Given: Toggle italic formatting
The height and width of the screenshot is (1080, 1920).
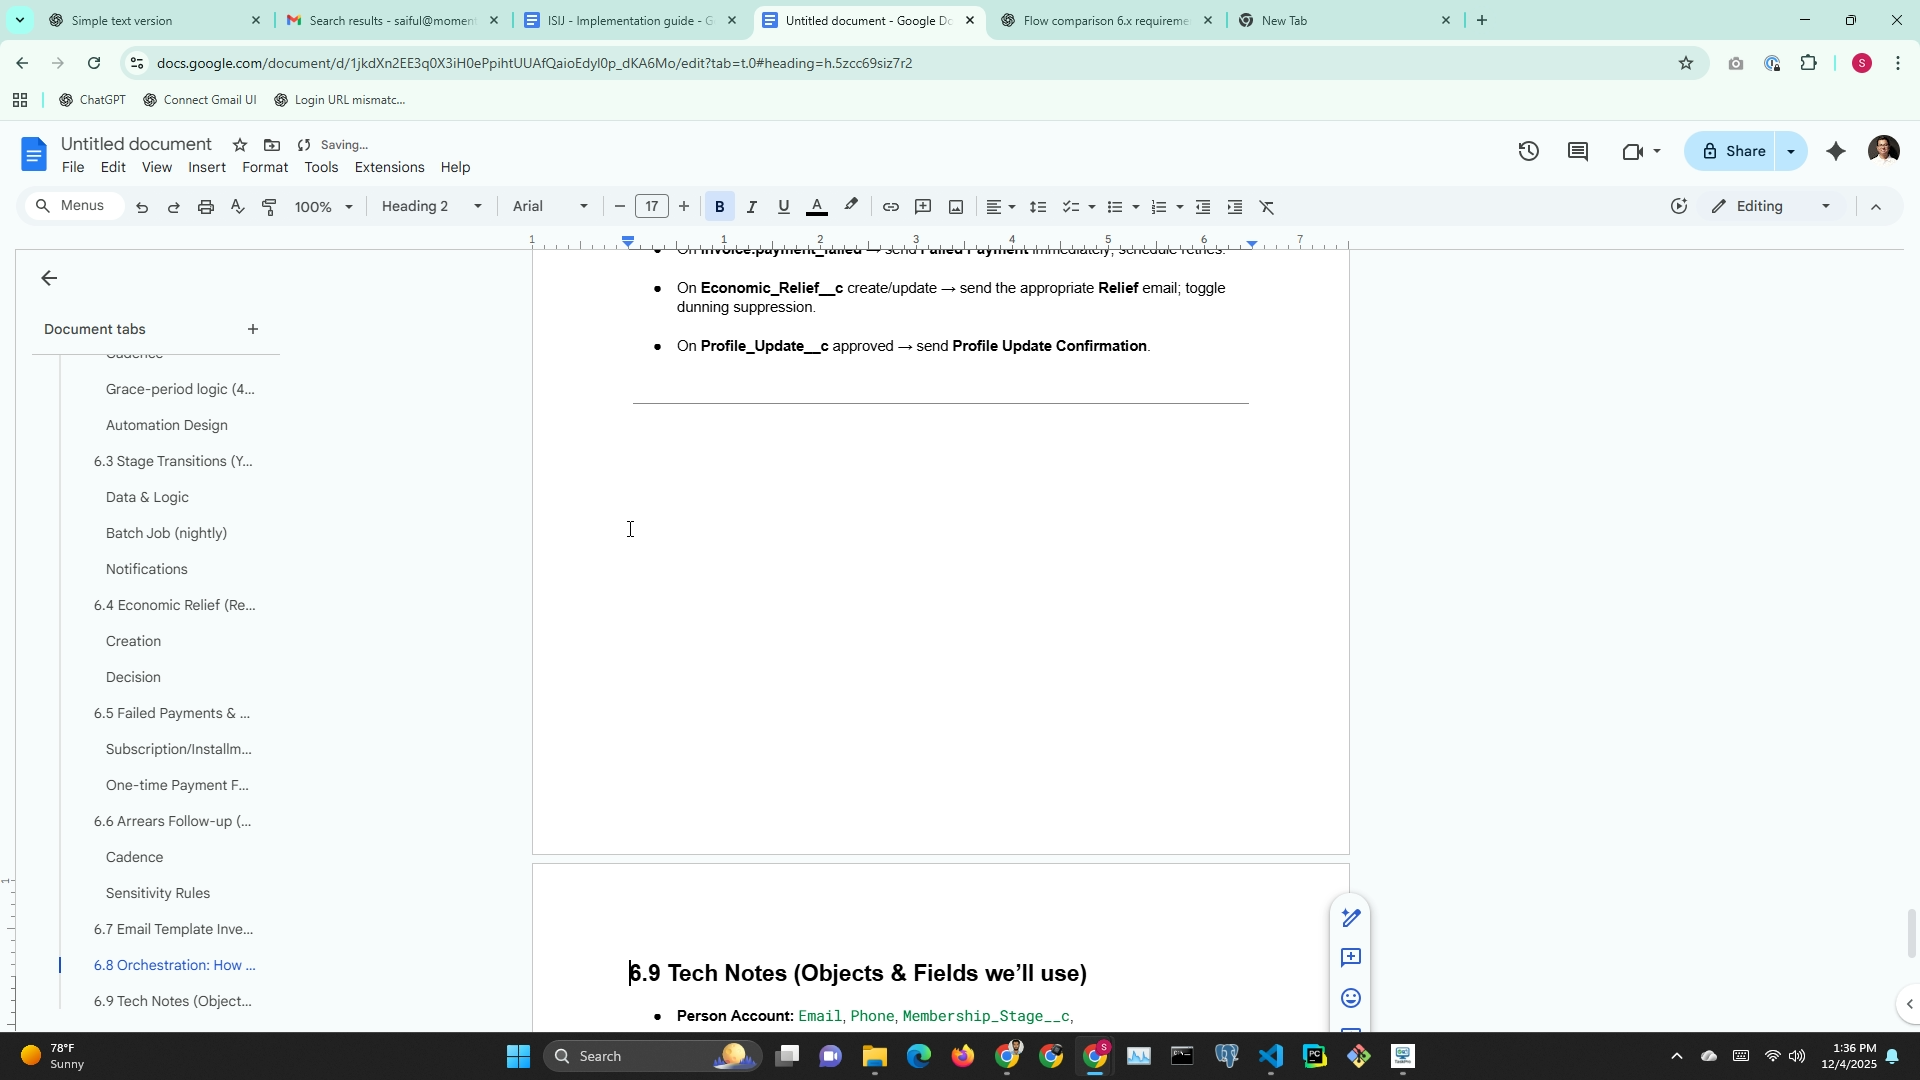Looking at the screenshot, I should [751, 207].
